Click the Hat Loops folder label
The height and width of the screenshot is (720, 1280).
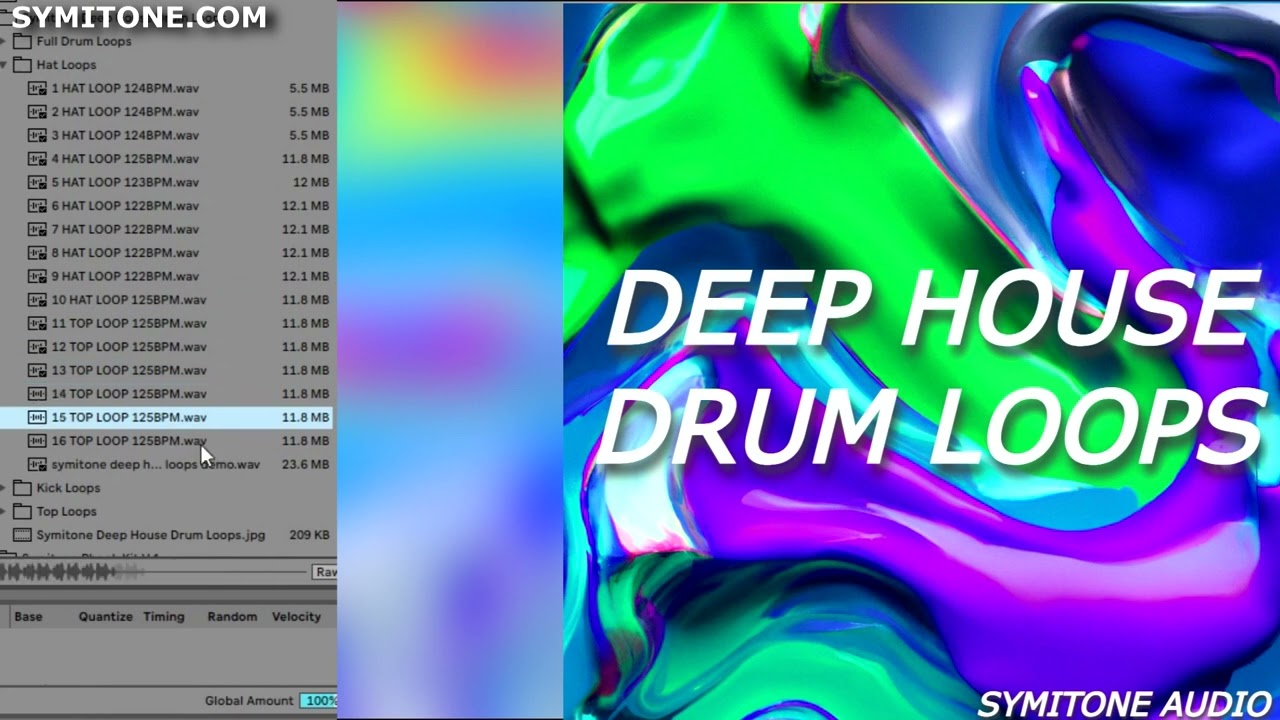(x=66, y=65)
